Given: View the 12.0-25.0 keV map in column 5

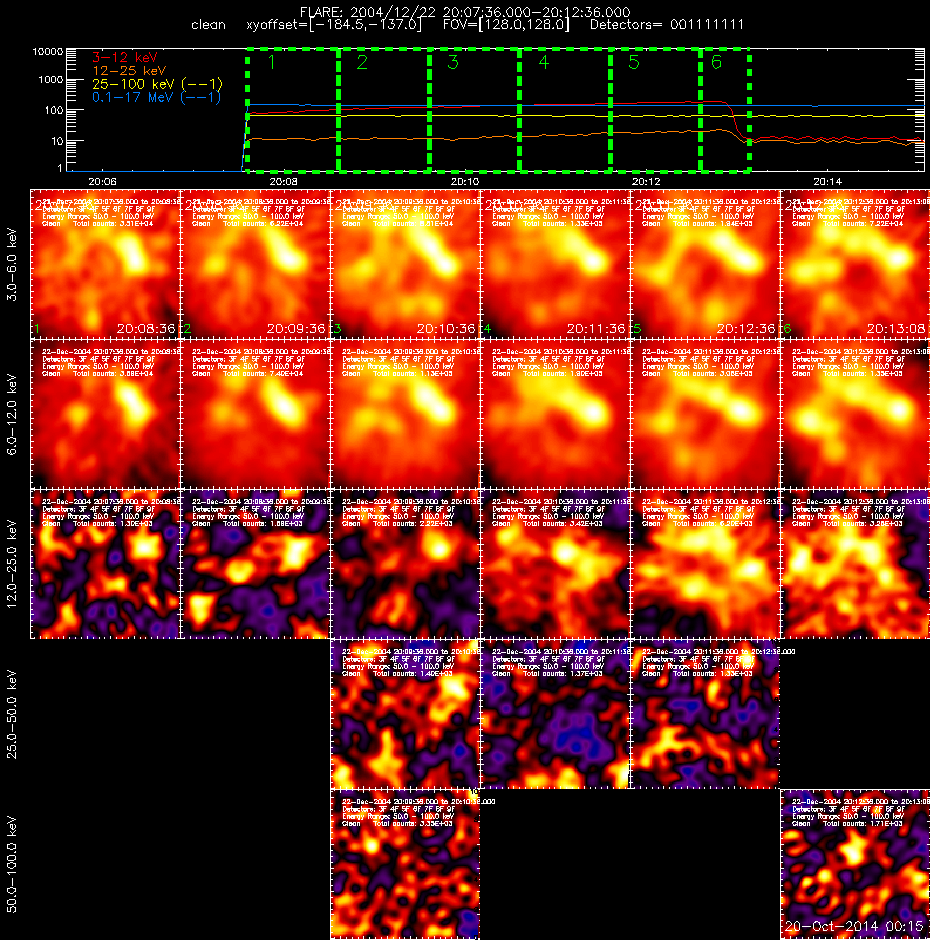Looking at the screenshot, I should click(x=705, y=564).
